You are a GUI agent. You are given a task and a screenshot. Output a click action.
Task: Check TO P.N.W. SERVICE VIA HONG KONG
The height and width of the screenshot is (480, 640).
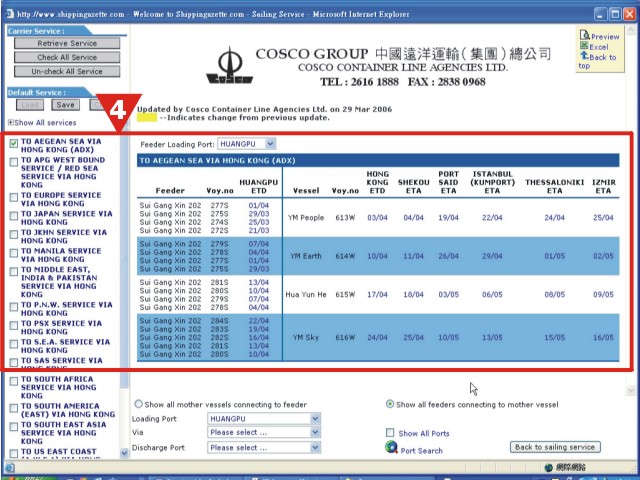pyautogui.click(x=14, y=307)
